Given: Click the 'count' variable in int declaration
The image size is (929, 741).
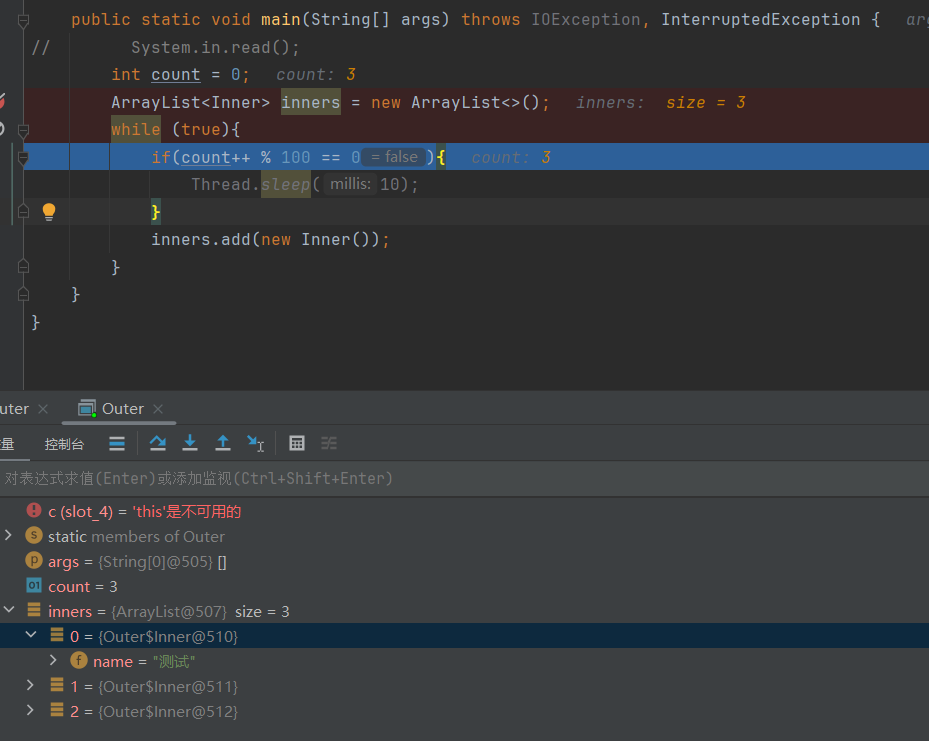Looking at the screenshot, I should coord(175,75).
